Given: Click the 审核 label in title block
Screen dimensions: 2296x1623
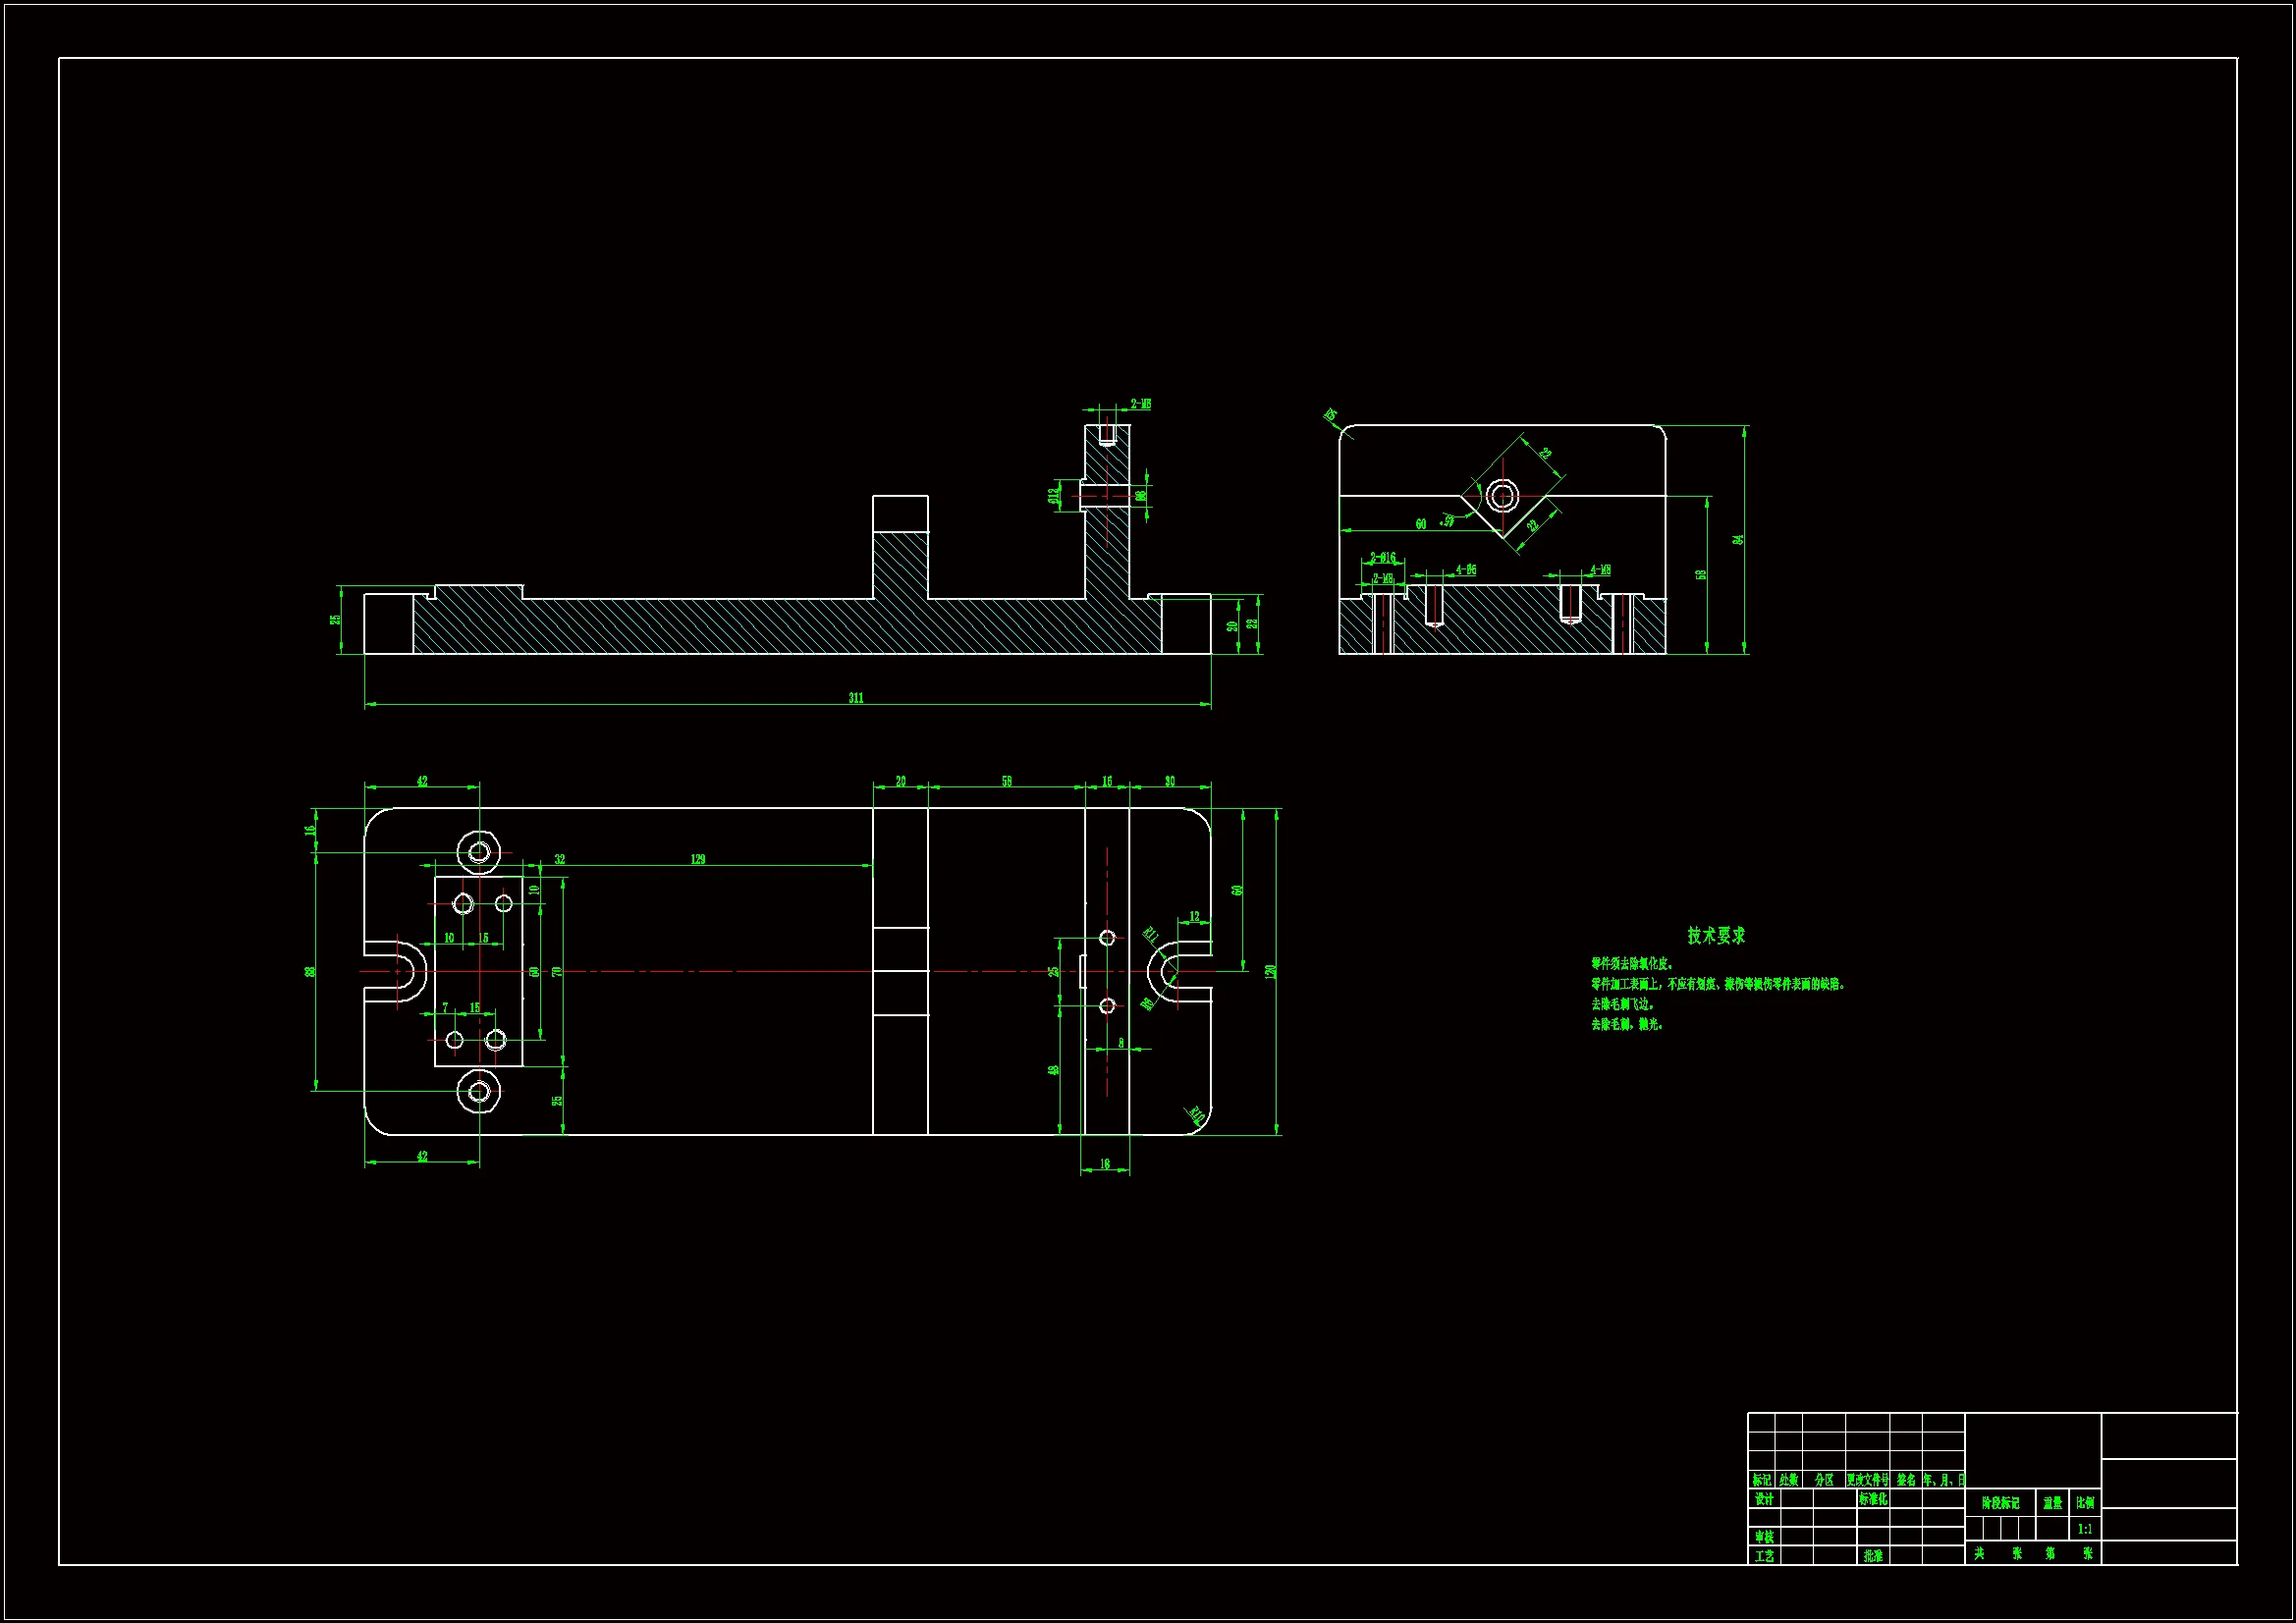Looking at the screenshot, I should click(1764, 1537).
